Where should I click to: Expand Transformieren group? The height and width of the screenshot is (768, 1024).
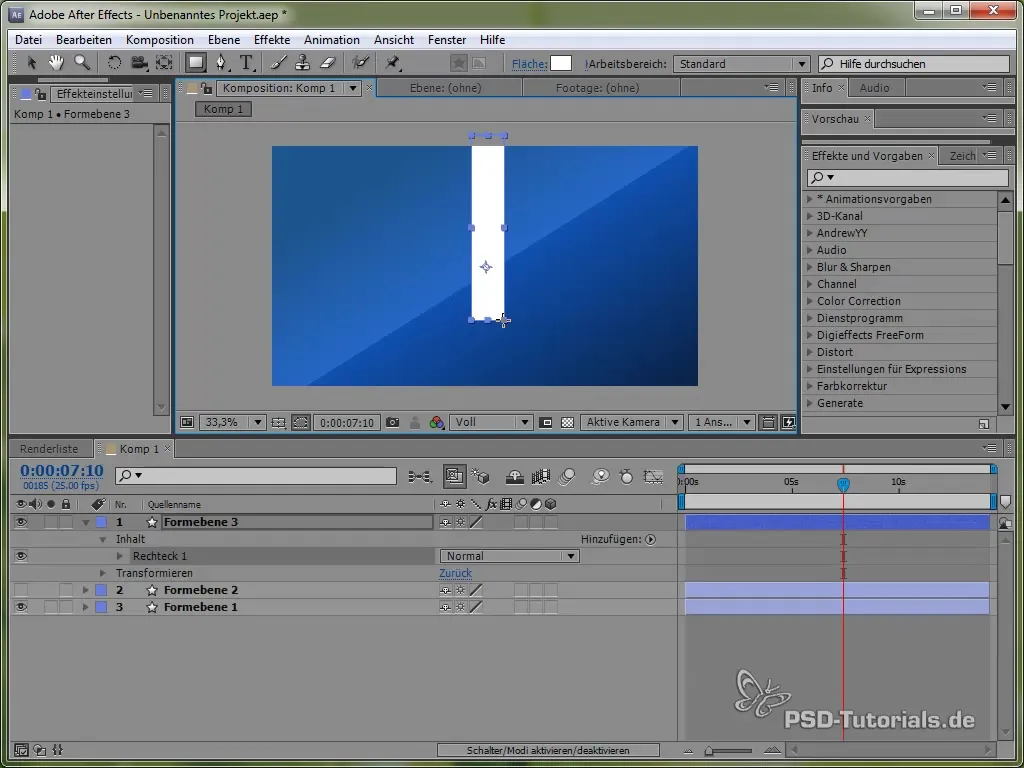(x=103, y=573)
